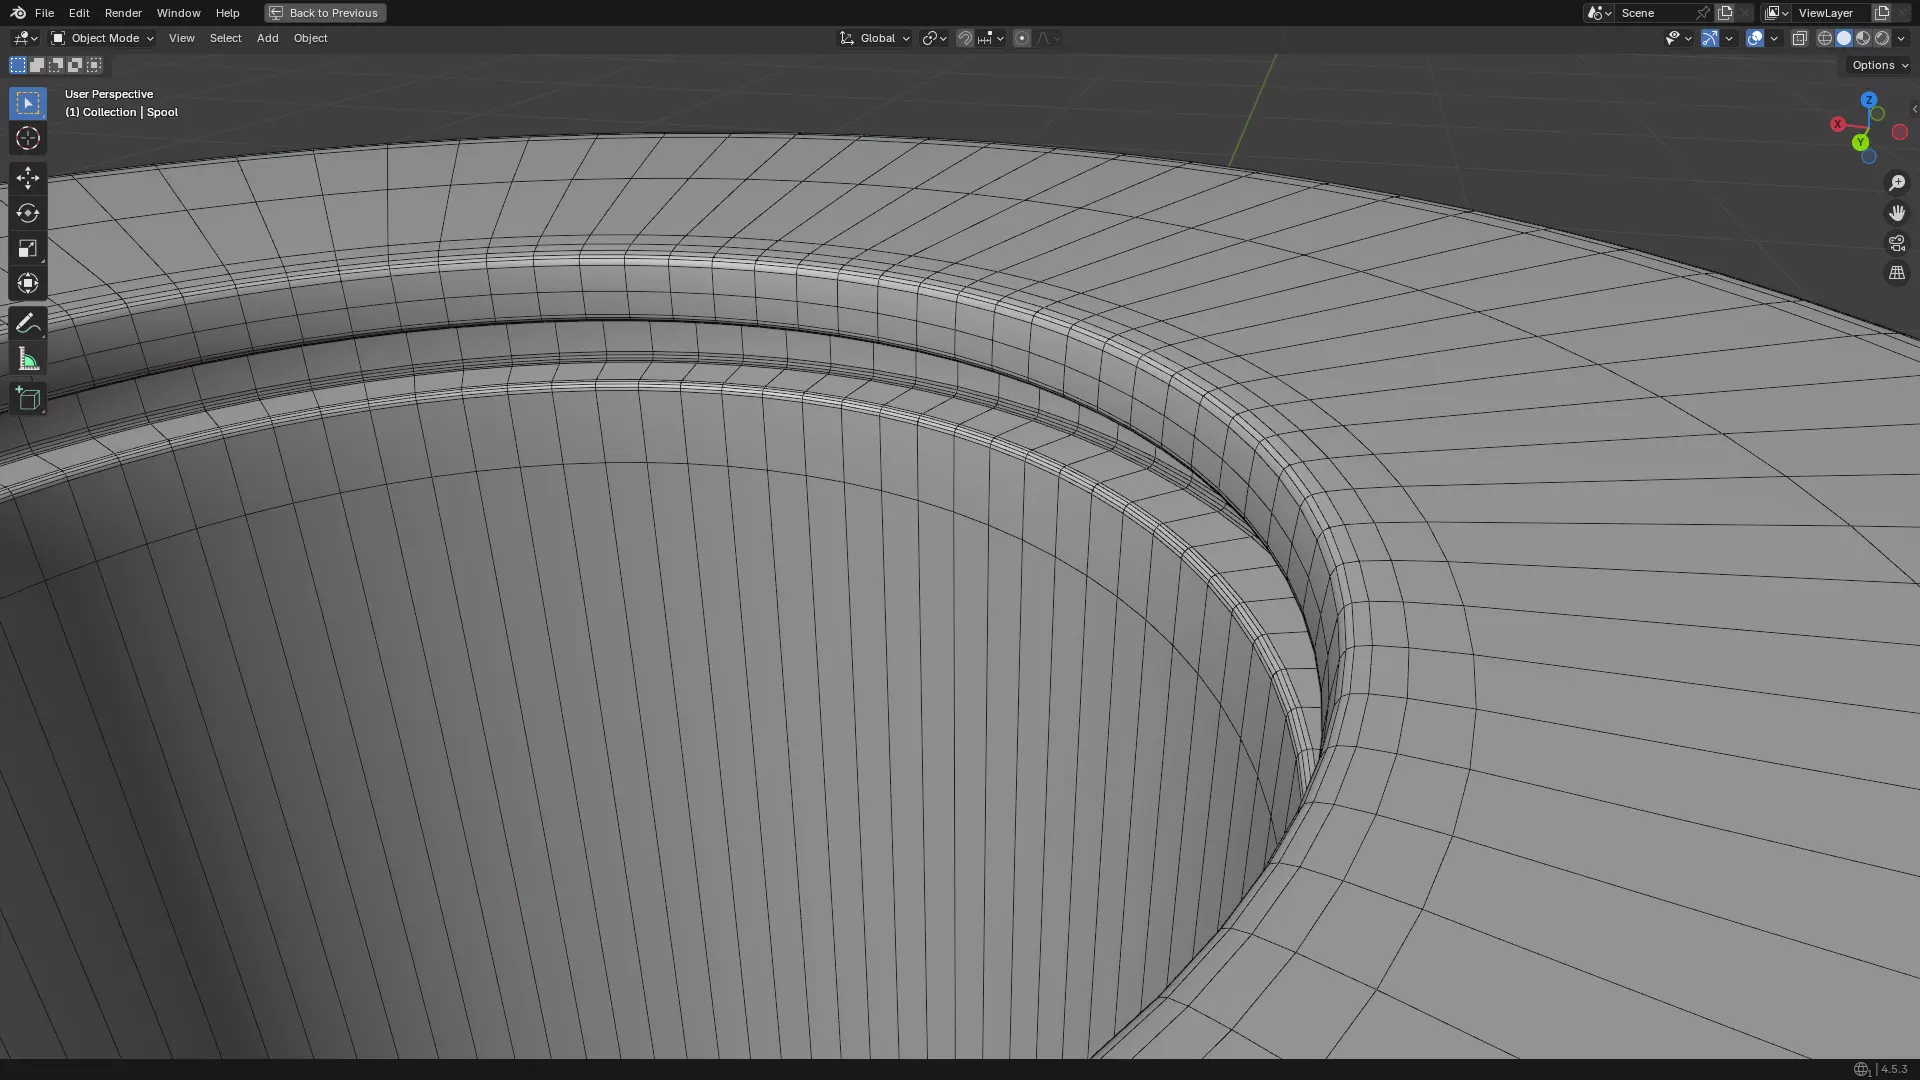Image resolution: width=1920 pixels, height=1080 pixels.
Task: Open the viewport View menu
Action: click(x=181, y=38)
